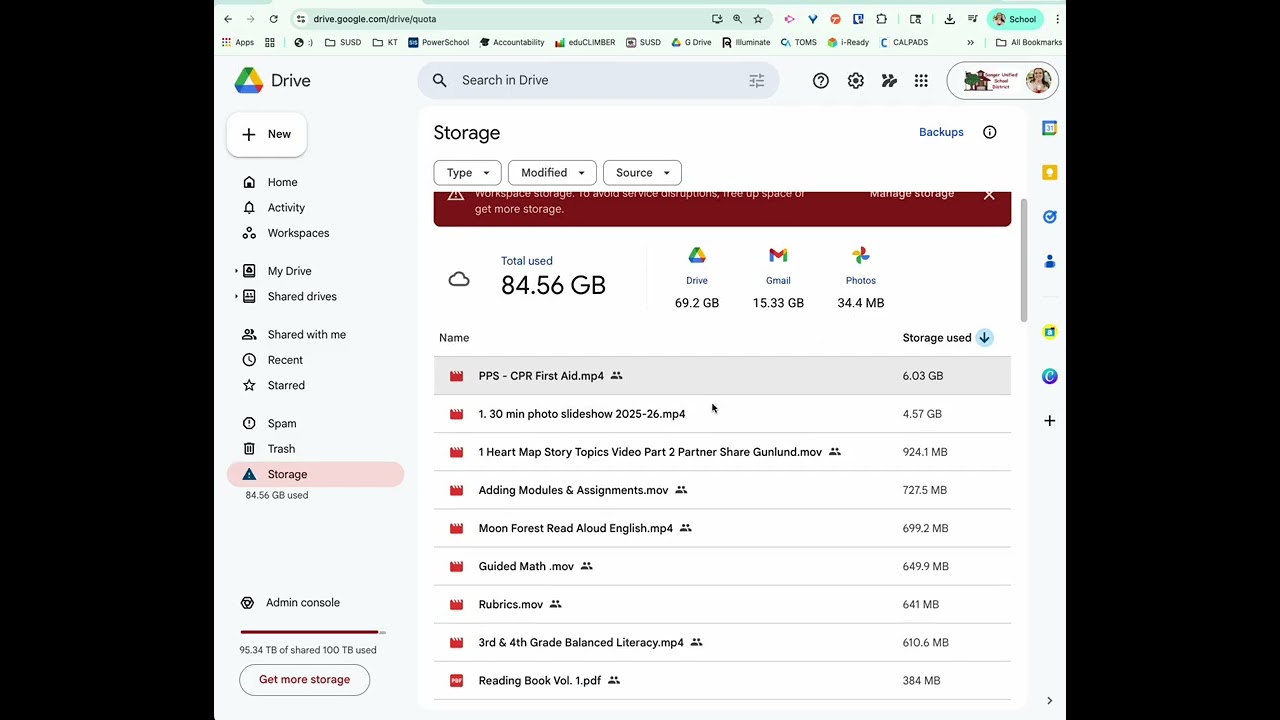Open Contacts in side panel
1280x720 pixels.
pyautogui.click(x=1049, y=261)
